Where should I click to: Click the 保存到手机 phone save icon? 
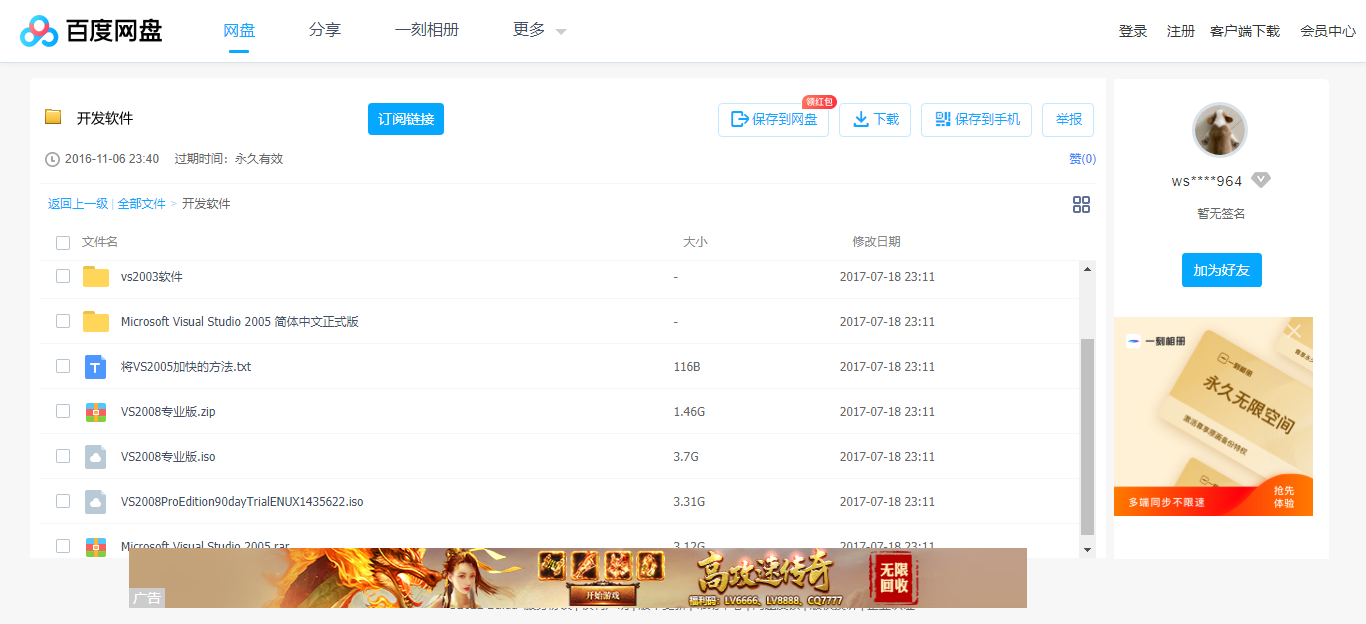click(944, 119)
